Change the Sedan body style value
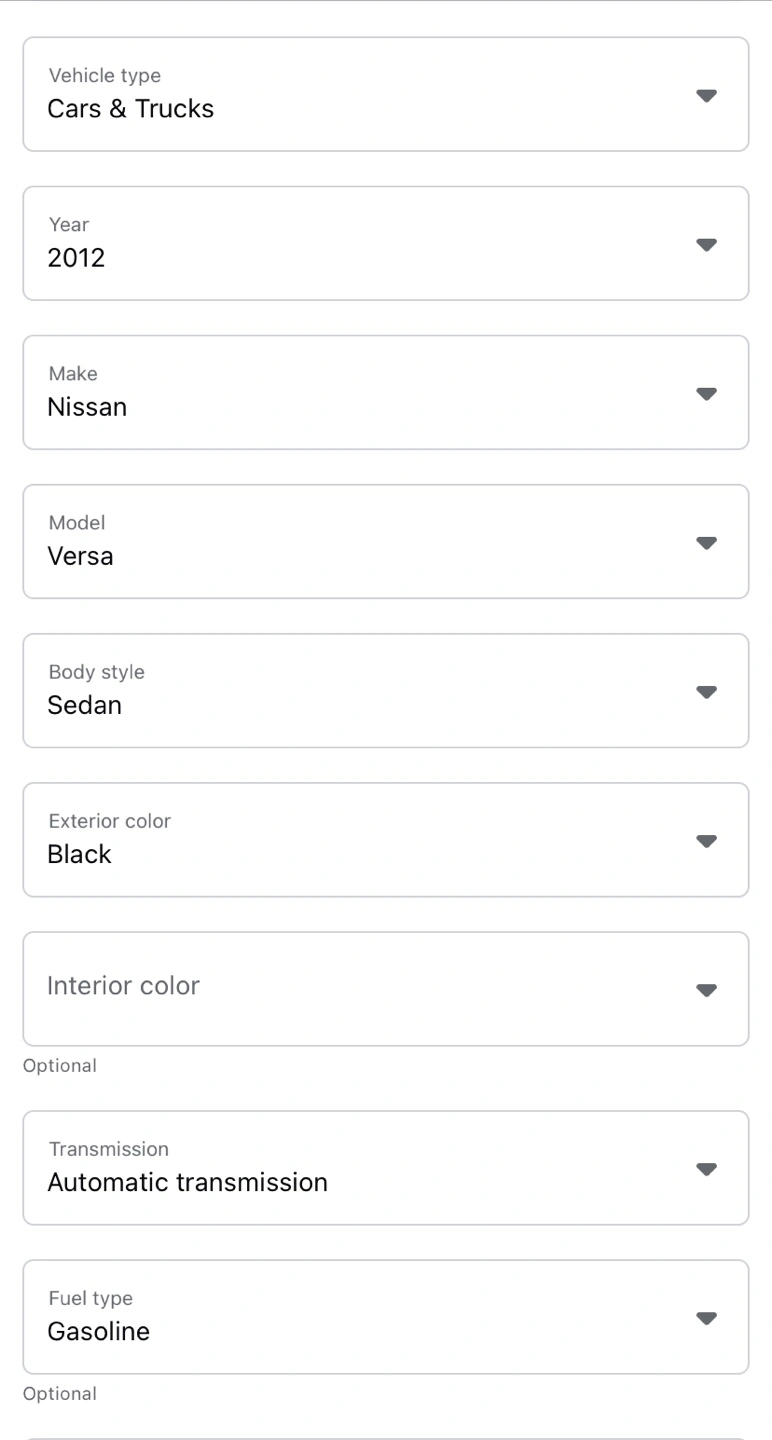This screenshot has width=772, height=1440. (x=85, y=705)
